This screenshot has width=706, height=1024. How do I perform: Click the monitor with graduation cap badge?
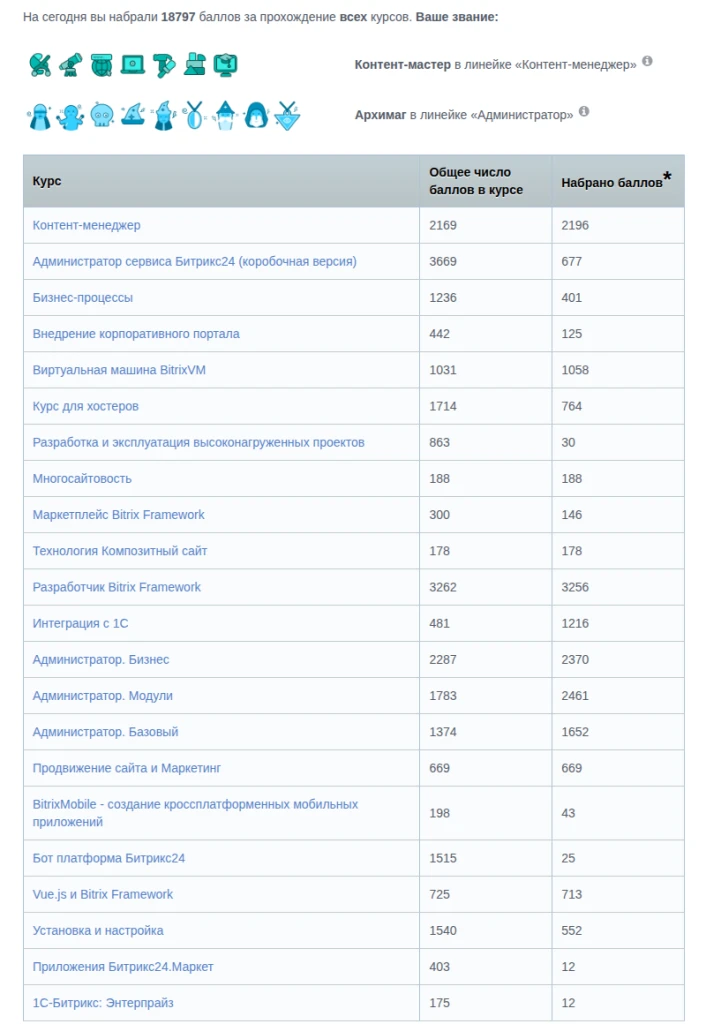[x=226, y=65]
